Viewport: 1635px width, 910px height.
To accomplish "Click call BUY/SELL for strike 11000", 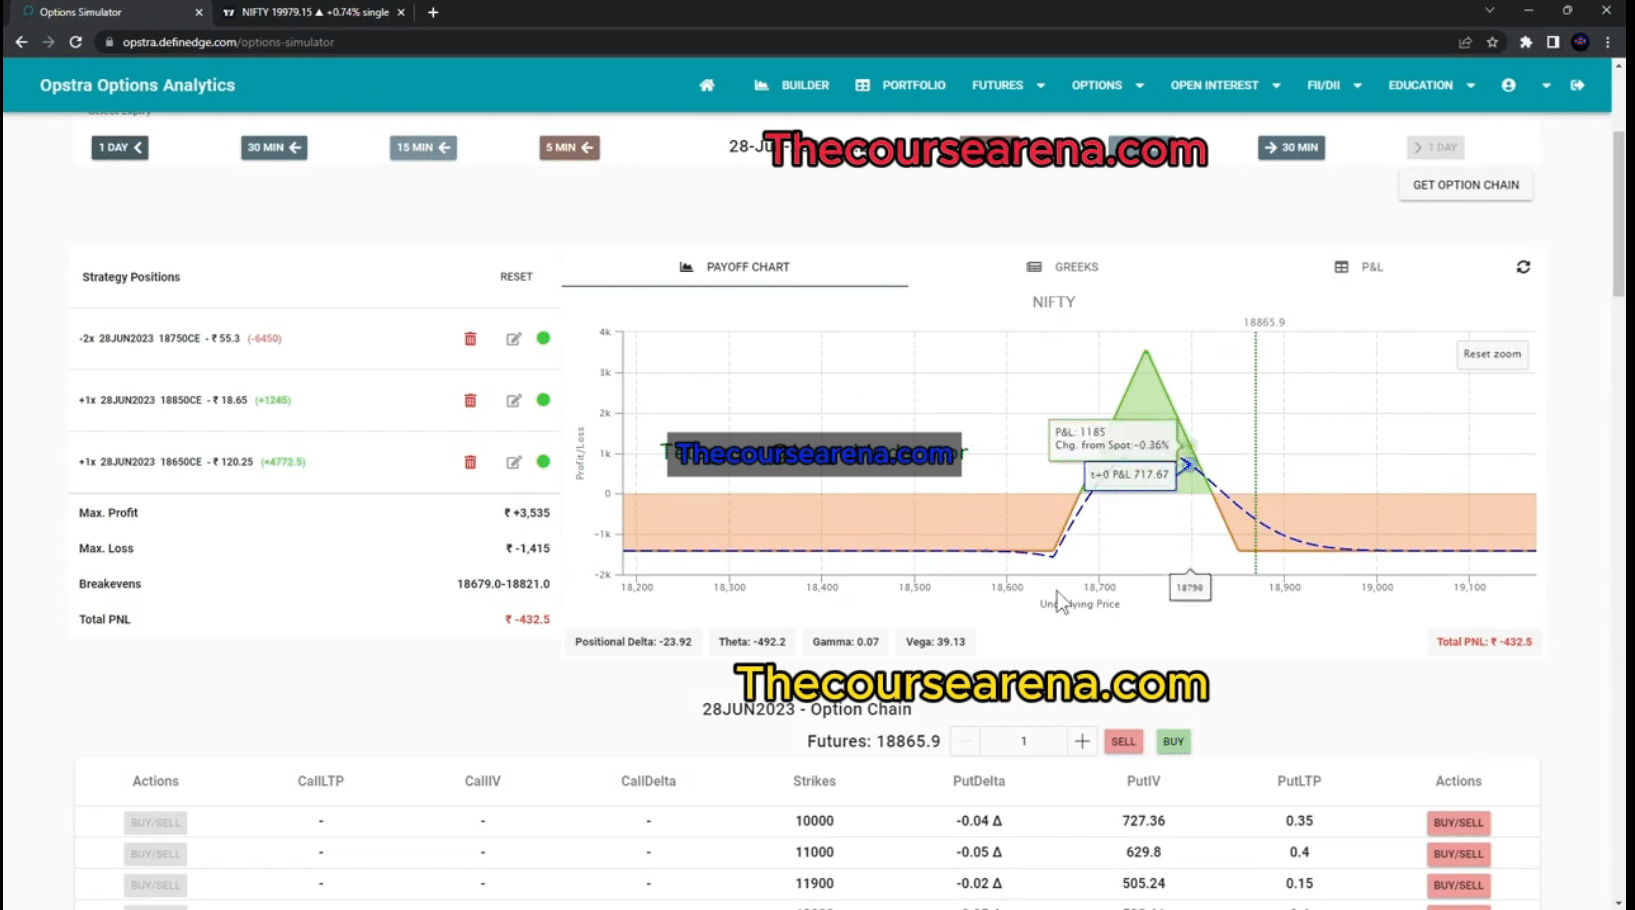I will point(155,854).
